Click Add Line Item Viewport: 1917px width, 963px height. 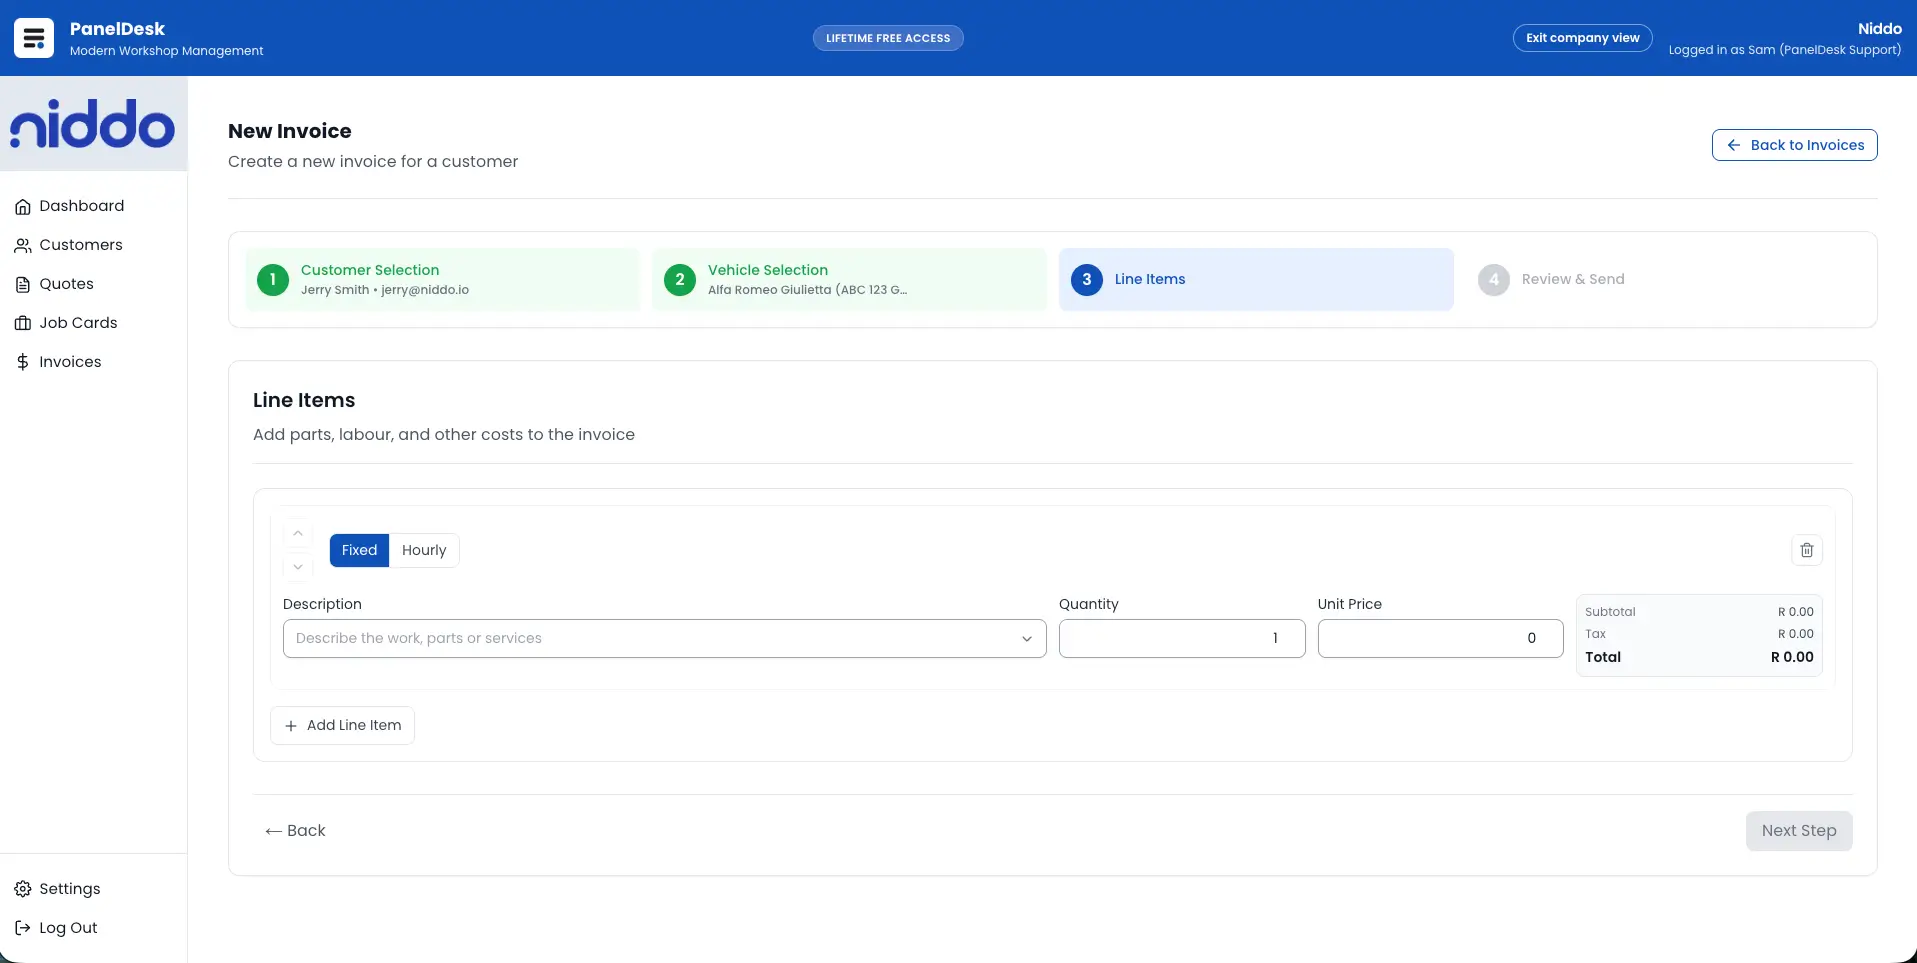click(x=341, y=725)
